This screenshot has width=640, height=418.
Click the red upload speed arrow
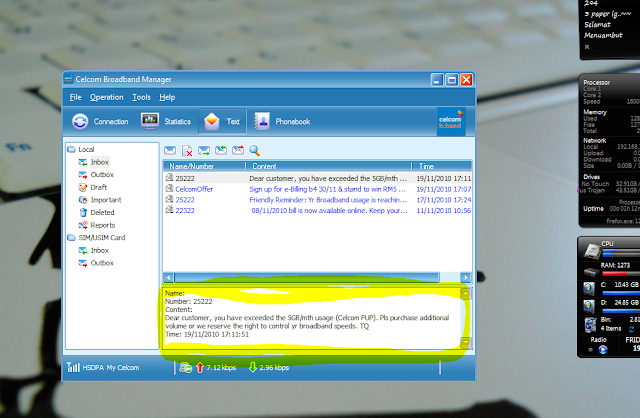(x=200, y=367)
